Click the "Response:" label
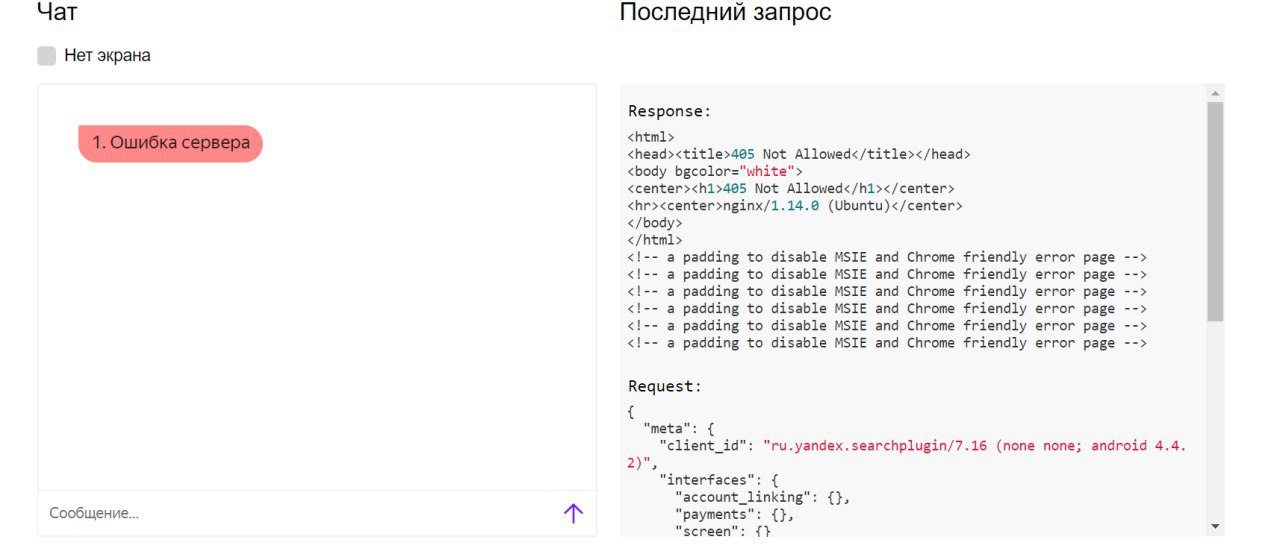The width and height of the screenshot is (1280, 554). (669, 111)
